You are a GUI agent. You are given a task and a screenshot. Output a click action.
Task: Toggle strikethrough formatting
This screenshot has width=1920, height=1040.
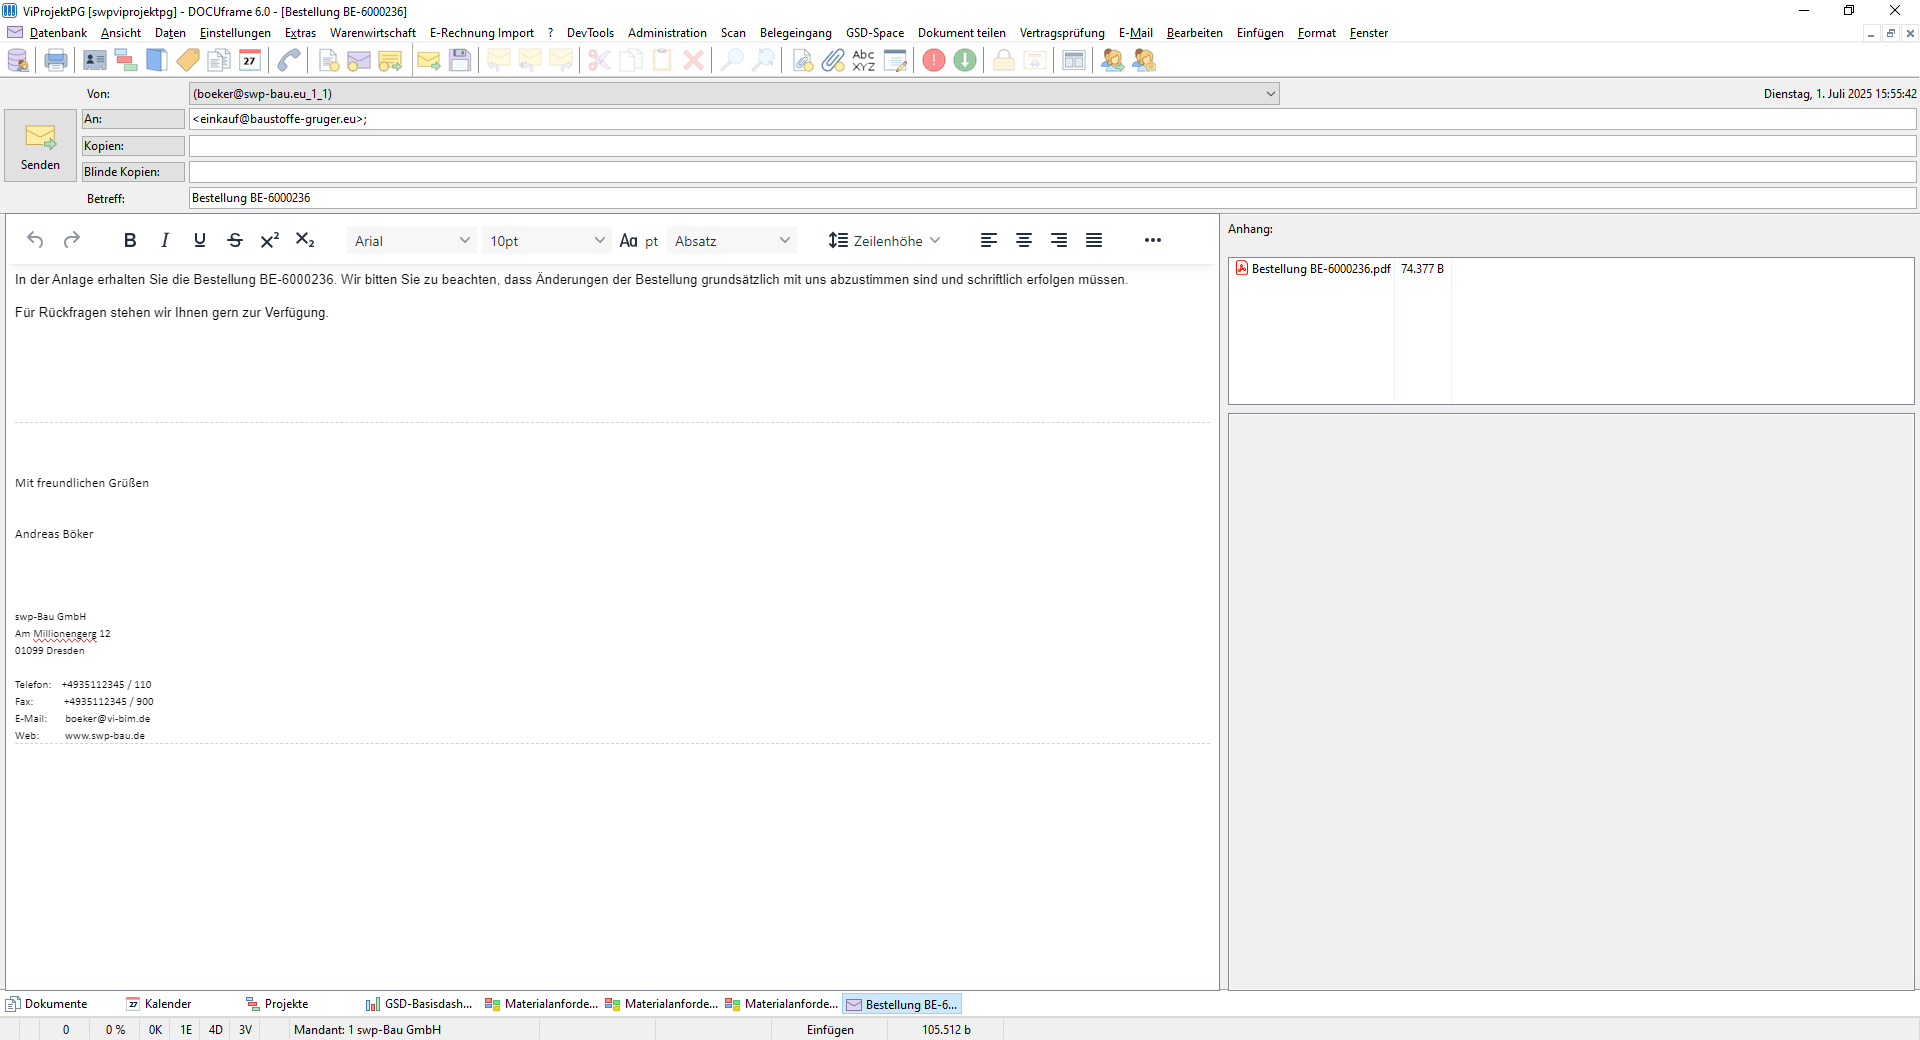pos(235,240)
